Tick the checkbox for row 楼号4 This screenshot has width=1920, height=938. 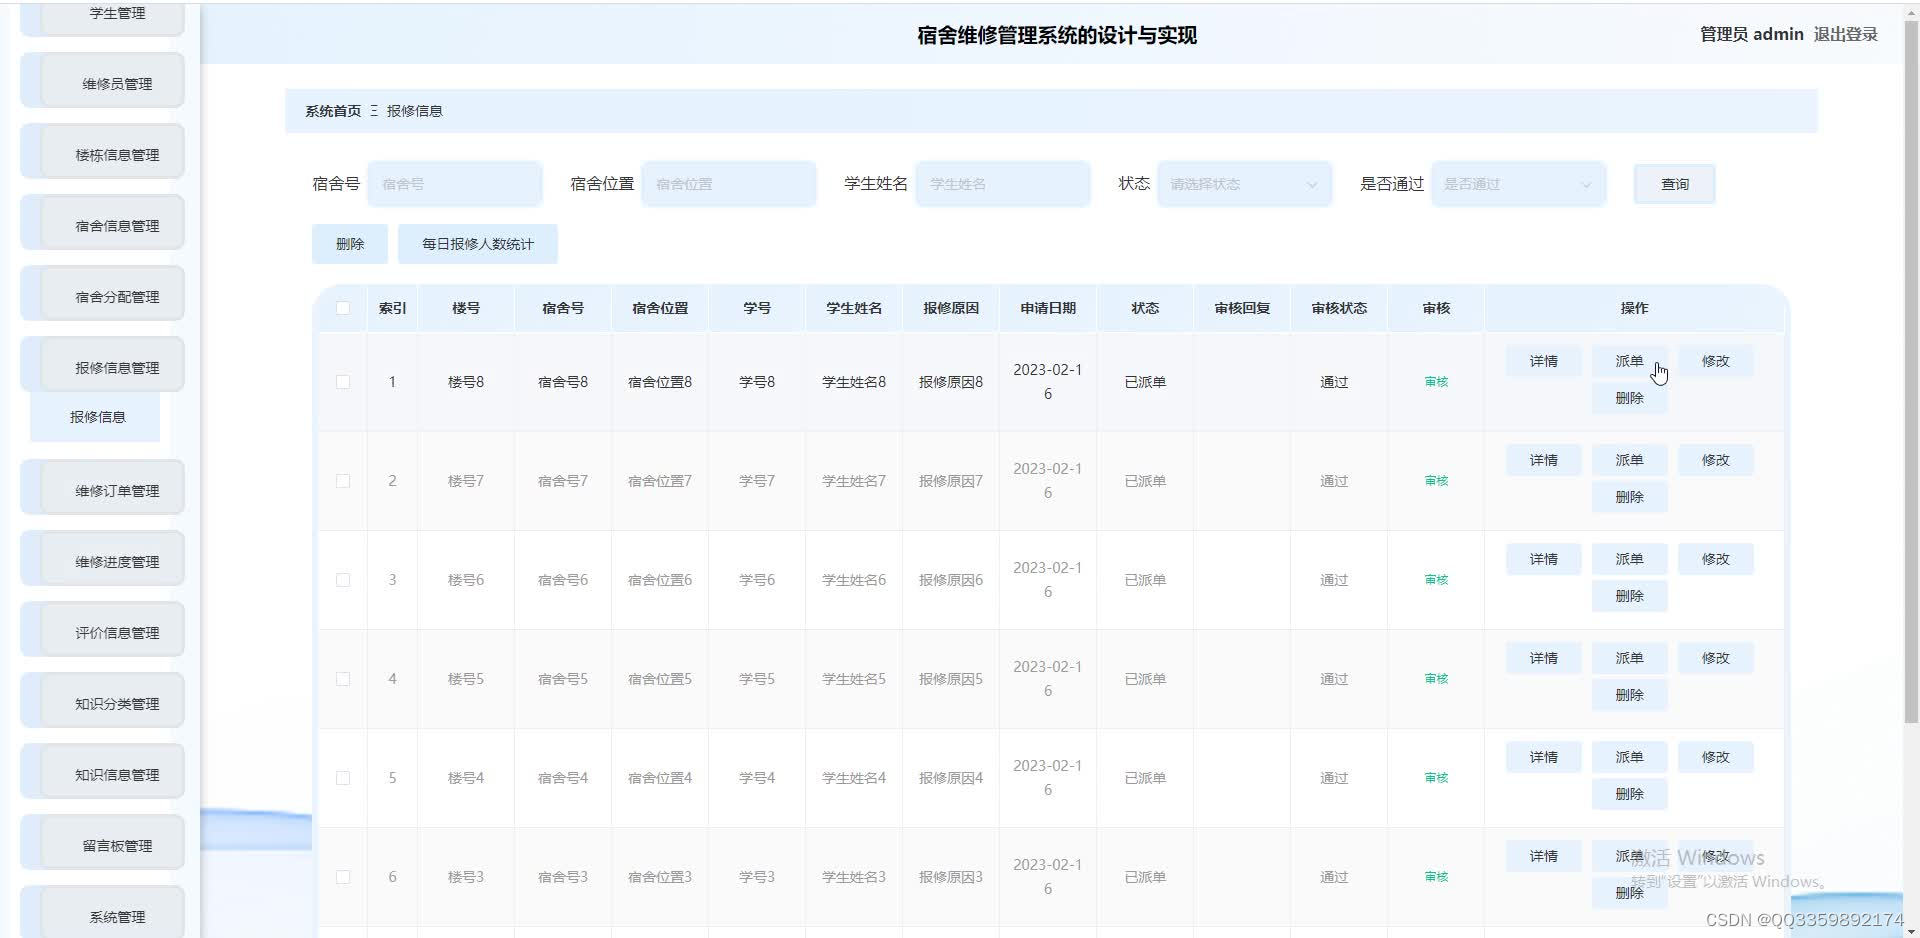[x=343, y=778]
